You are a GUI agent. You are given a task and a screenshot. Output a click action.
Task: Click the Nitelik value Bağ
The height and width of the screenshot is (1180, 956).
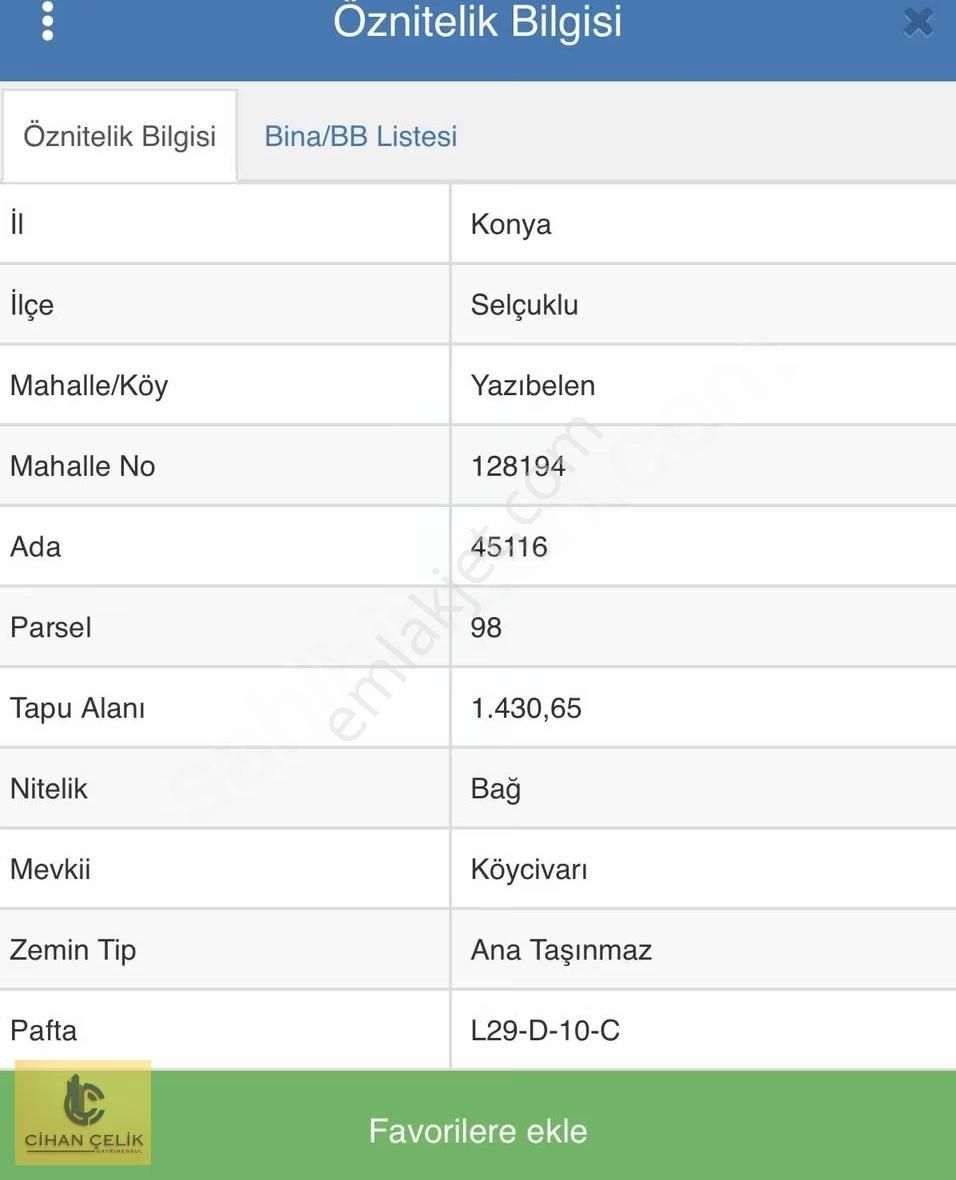click(496, 788)
